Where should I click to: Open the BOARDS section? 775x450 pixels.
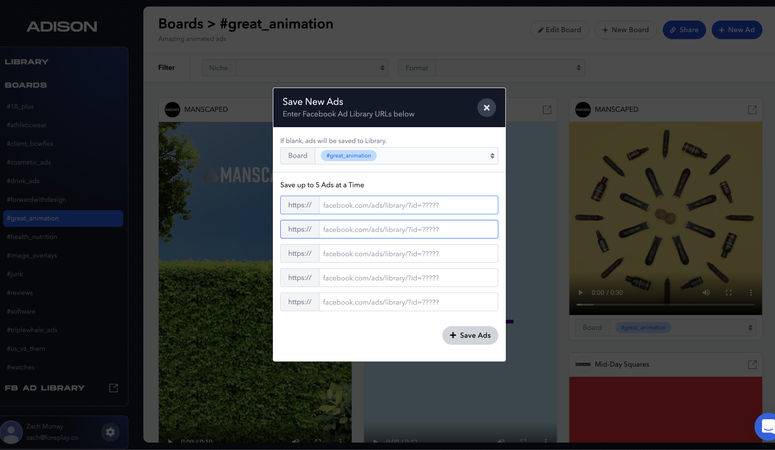26,85
